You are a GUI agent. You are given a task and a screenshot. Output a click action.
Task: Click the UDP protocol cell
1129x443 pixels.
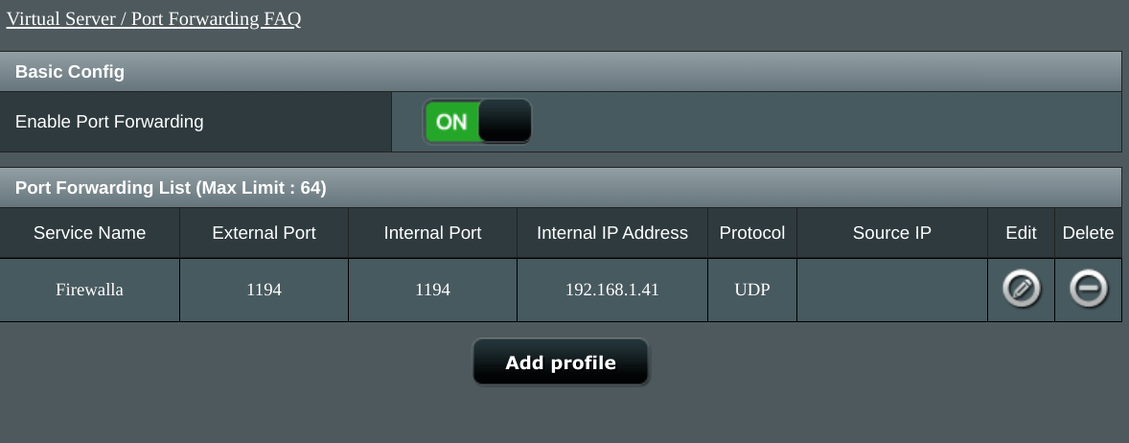[x=752, y=289]
